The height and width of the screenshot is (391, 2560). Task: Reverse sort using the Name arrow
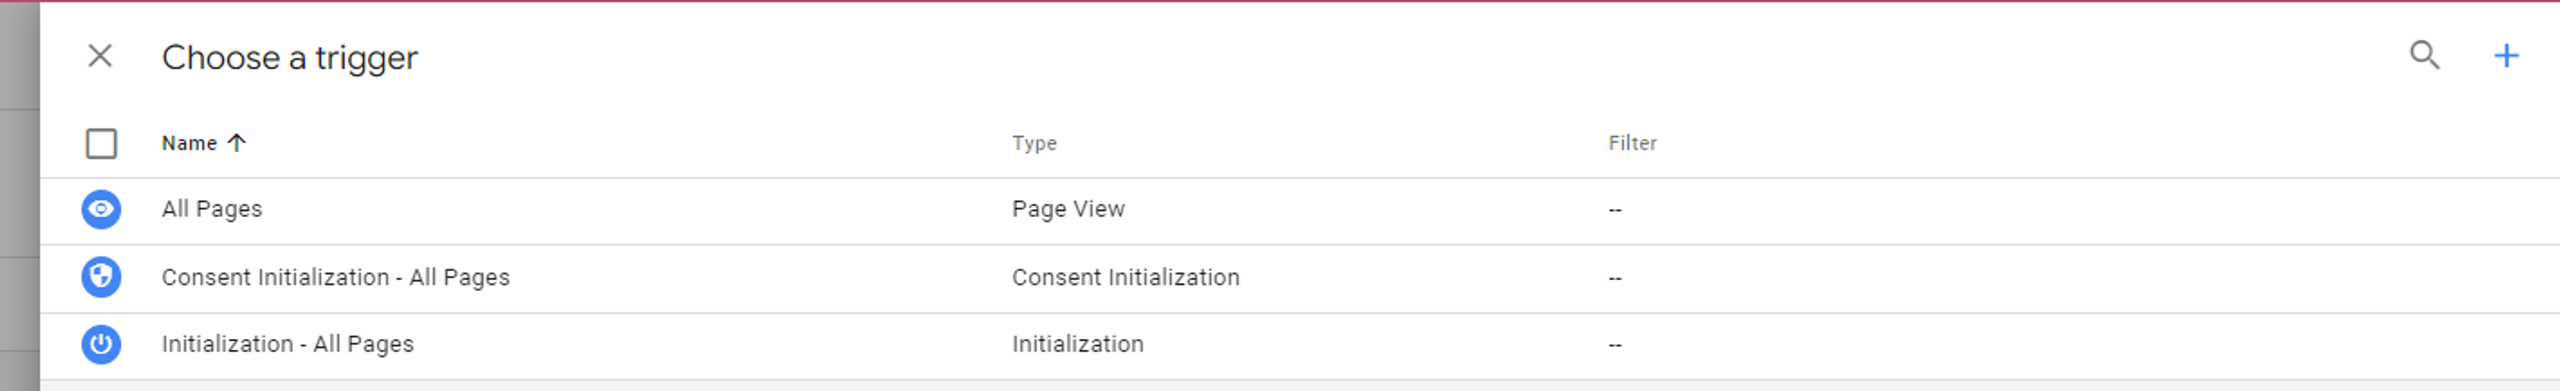(x=237, y=143)
